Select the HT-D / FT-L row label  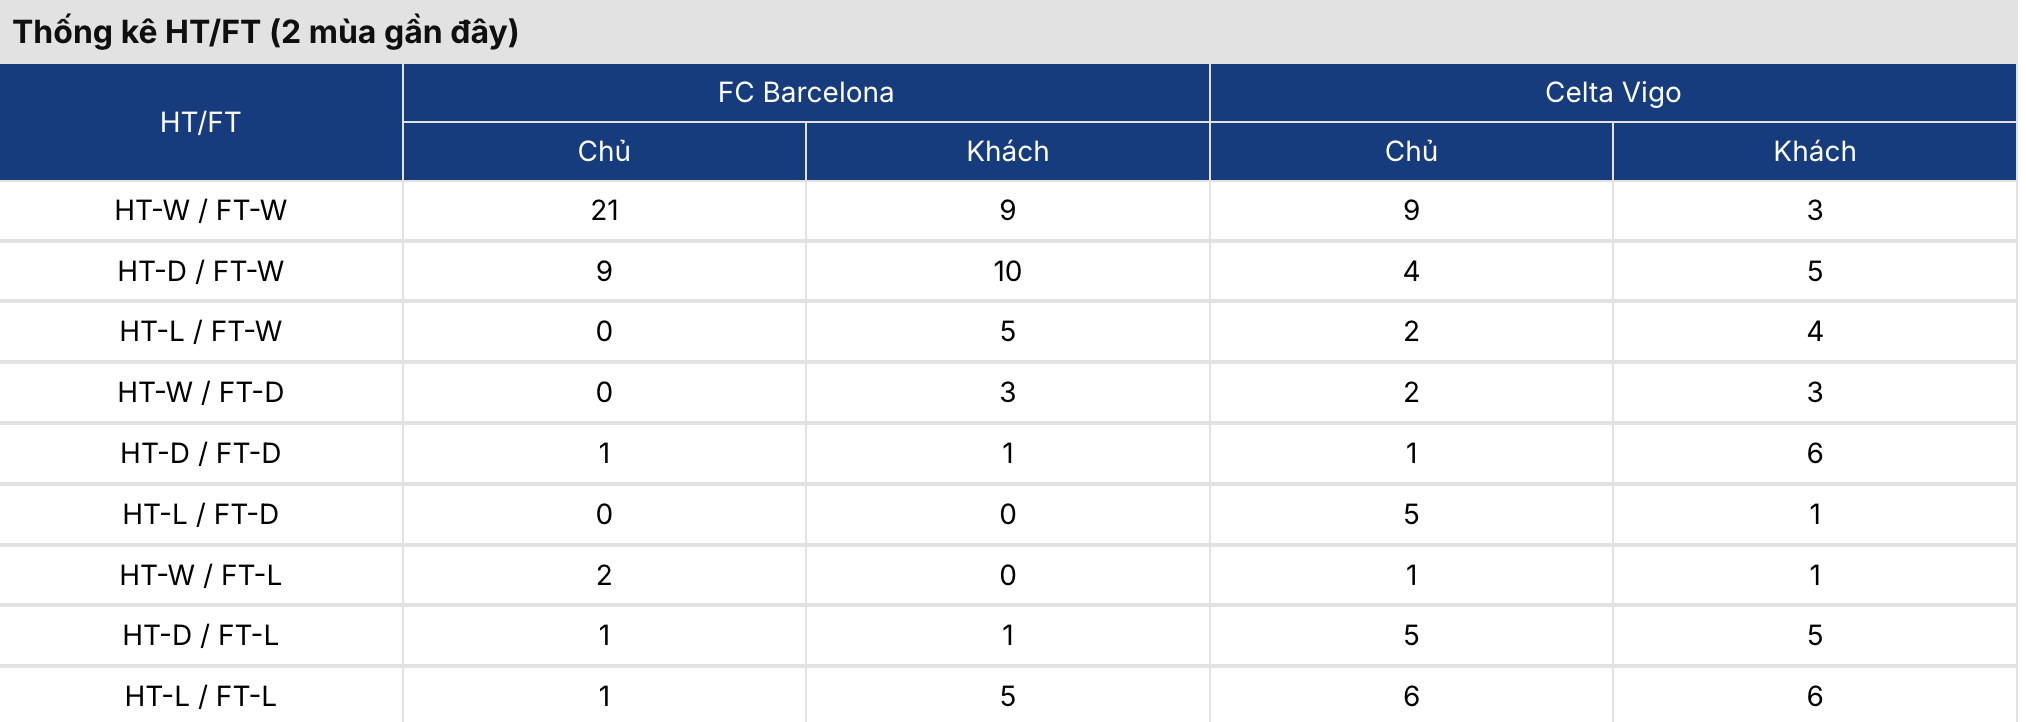point(200,635)
